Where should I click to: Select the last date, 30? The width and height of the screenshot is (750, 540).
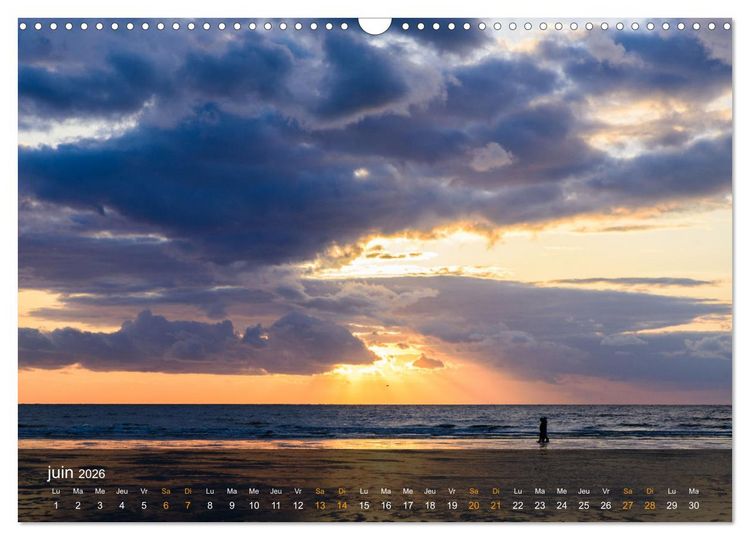pyautogui.click(x=694, y=506)
